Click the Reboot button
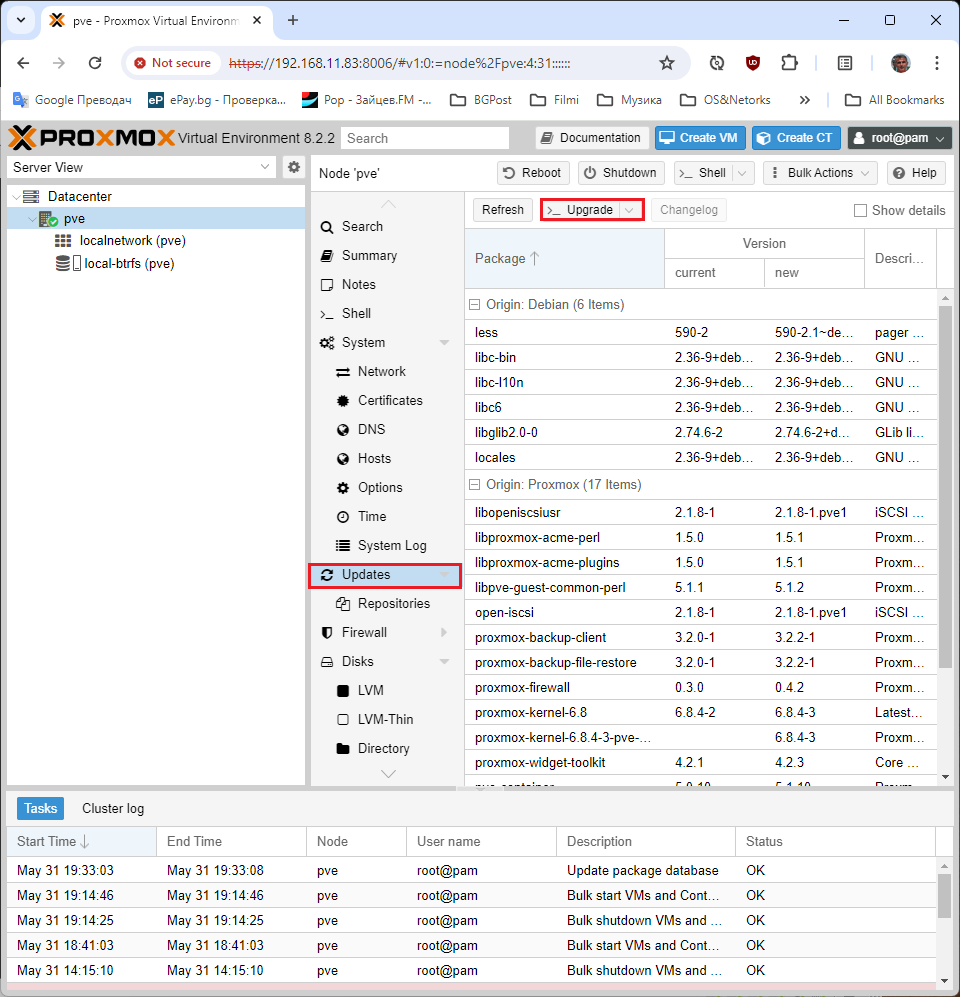The width and height of the screenshot is (960, 997). tap(532, 173)
